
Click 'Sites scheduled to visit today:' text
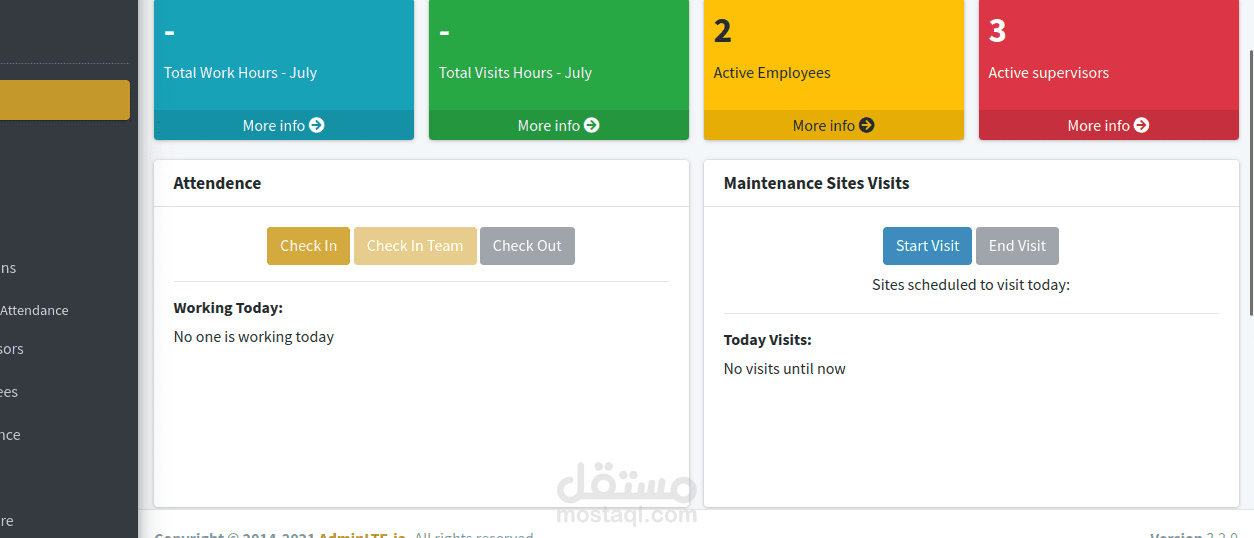(x=971, y=285)
